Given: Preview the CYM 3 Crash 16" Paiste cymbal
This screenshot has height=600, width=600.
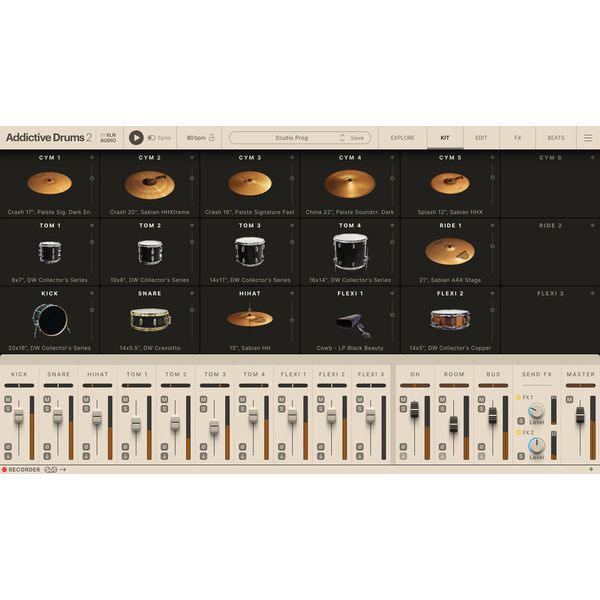Looking at the screenshot, I should tap(249, 183).
